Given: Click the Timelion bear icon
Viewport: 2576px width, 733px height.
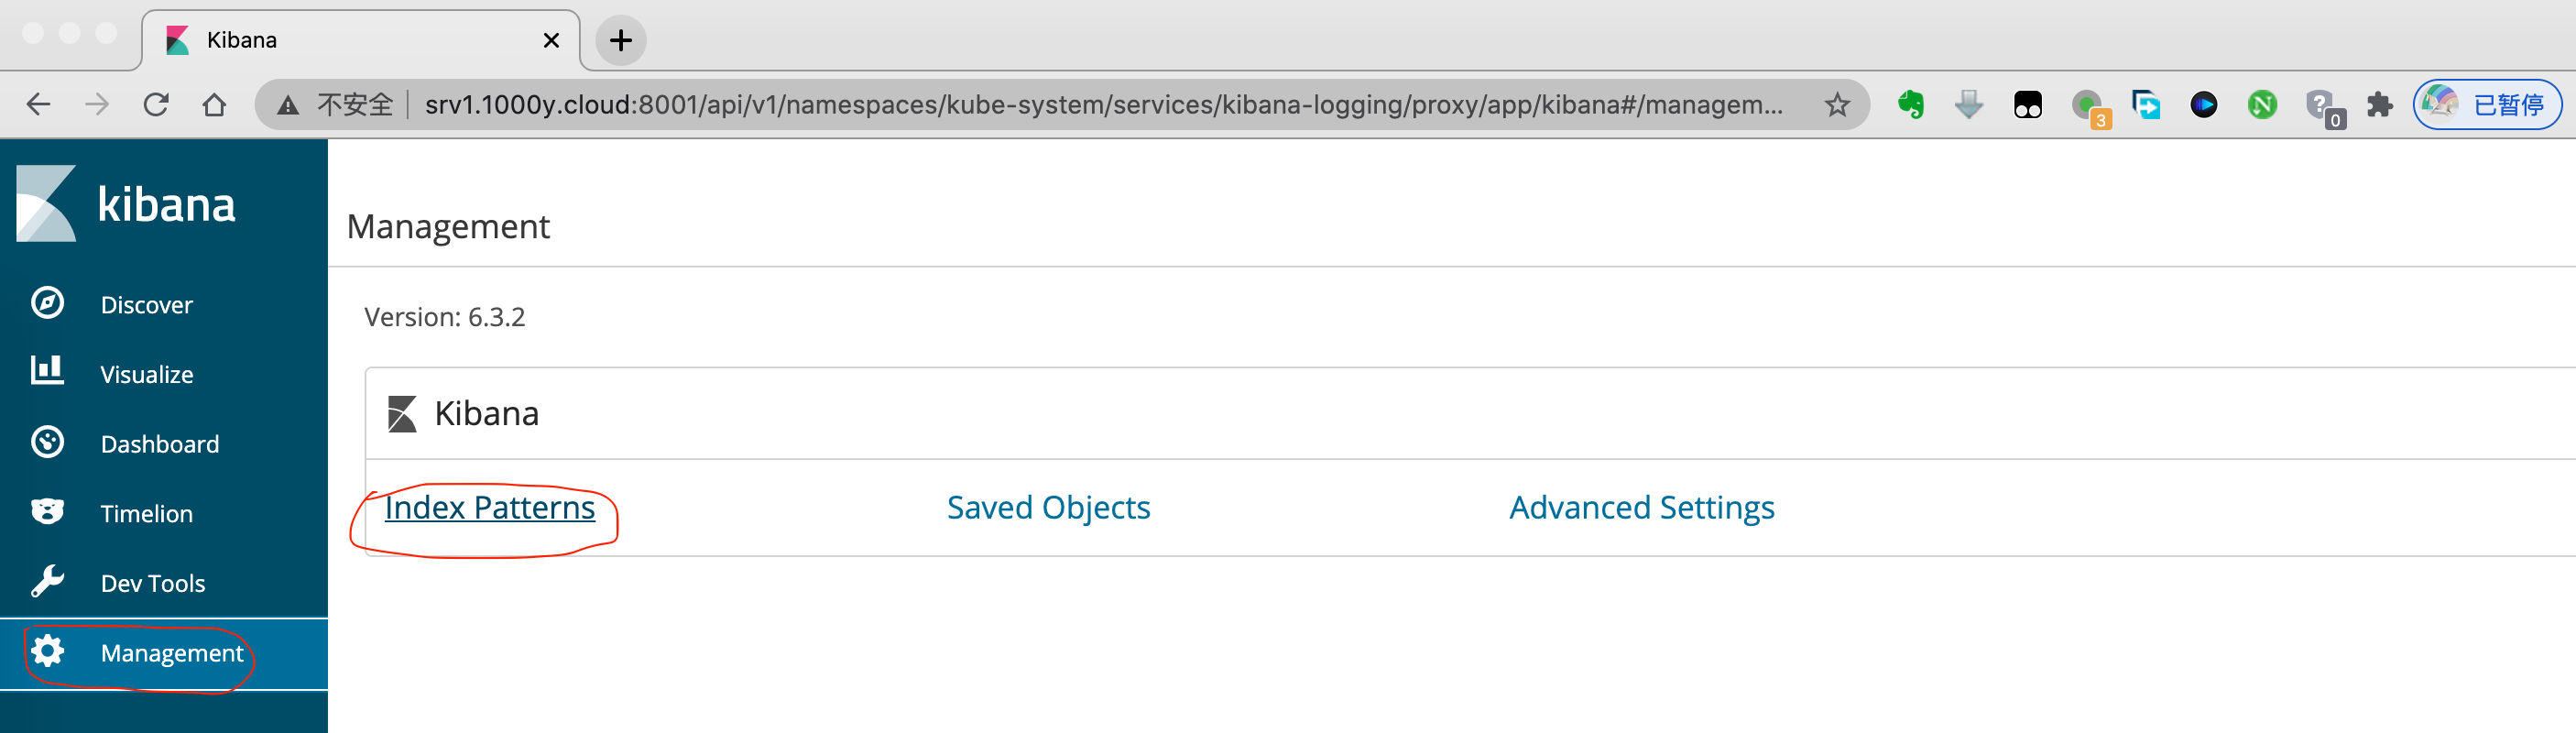Looking at the screenshot, I should point(47,512).
